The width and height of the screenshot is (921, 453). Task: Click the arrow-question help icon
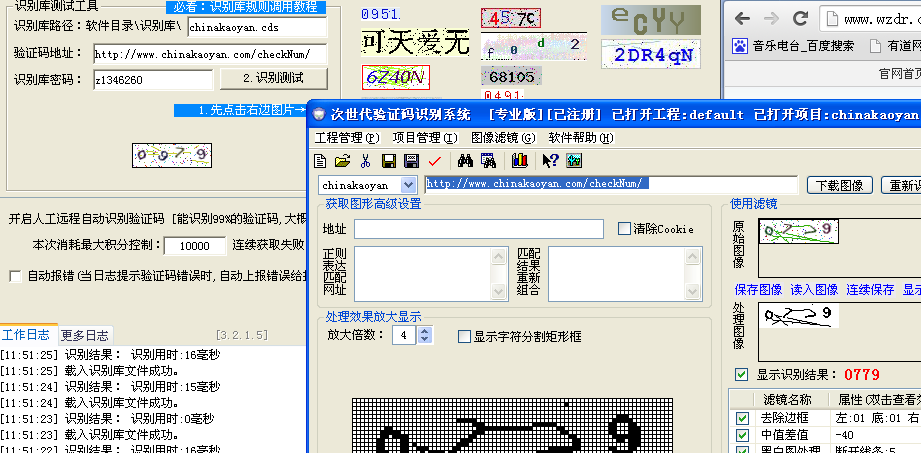pyautogui.click(x=550, y=160)
